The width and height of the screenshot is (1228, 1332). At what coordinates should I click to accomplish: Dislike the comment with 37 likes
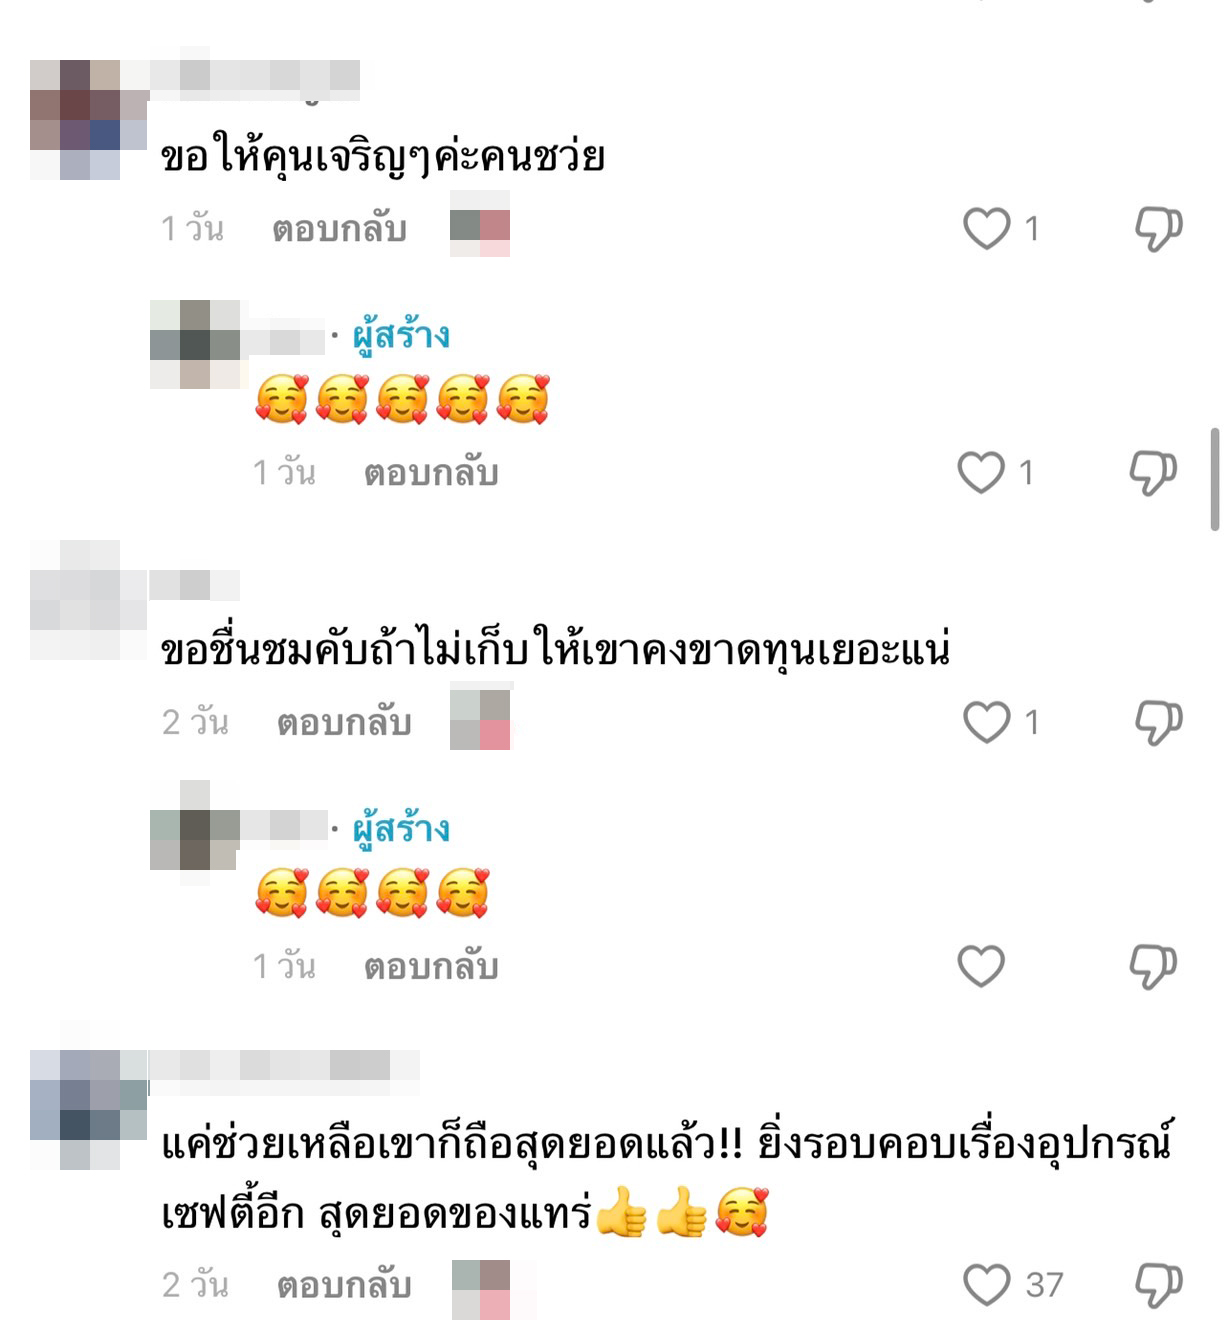[1158, 1285]
